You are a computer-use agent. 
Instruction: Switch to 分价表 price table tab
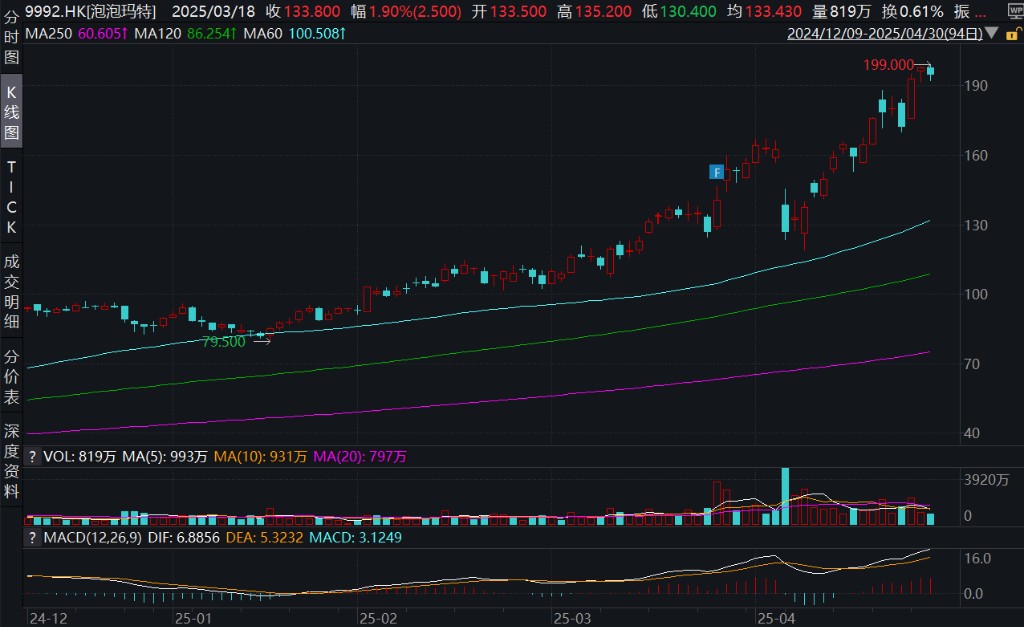(x=12, y=376)
